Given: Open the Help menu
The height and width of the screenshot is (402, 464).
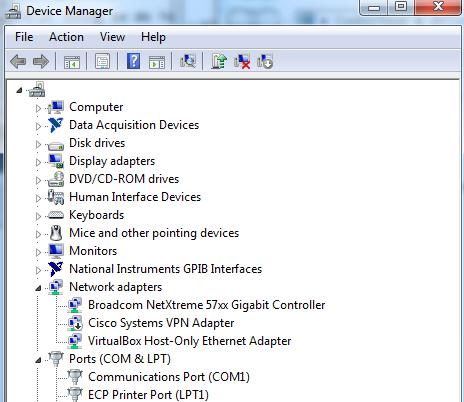Looking at the screenshot, I should 153,37.
